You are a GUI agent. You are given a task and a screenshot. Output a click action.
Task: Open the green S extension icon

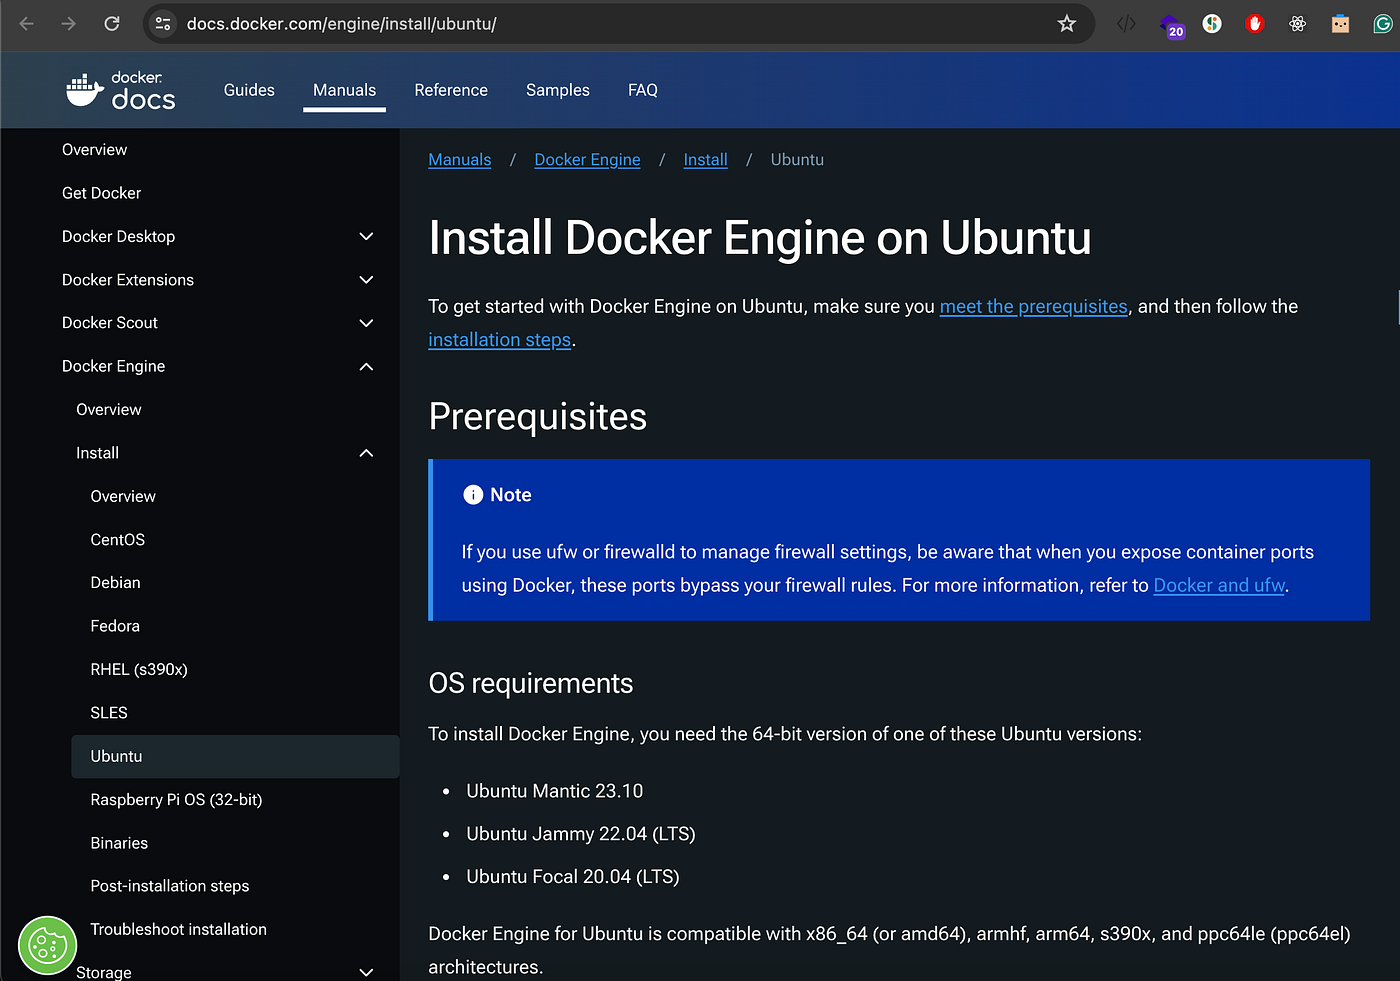[1212, 23]
